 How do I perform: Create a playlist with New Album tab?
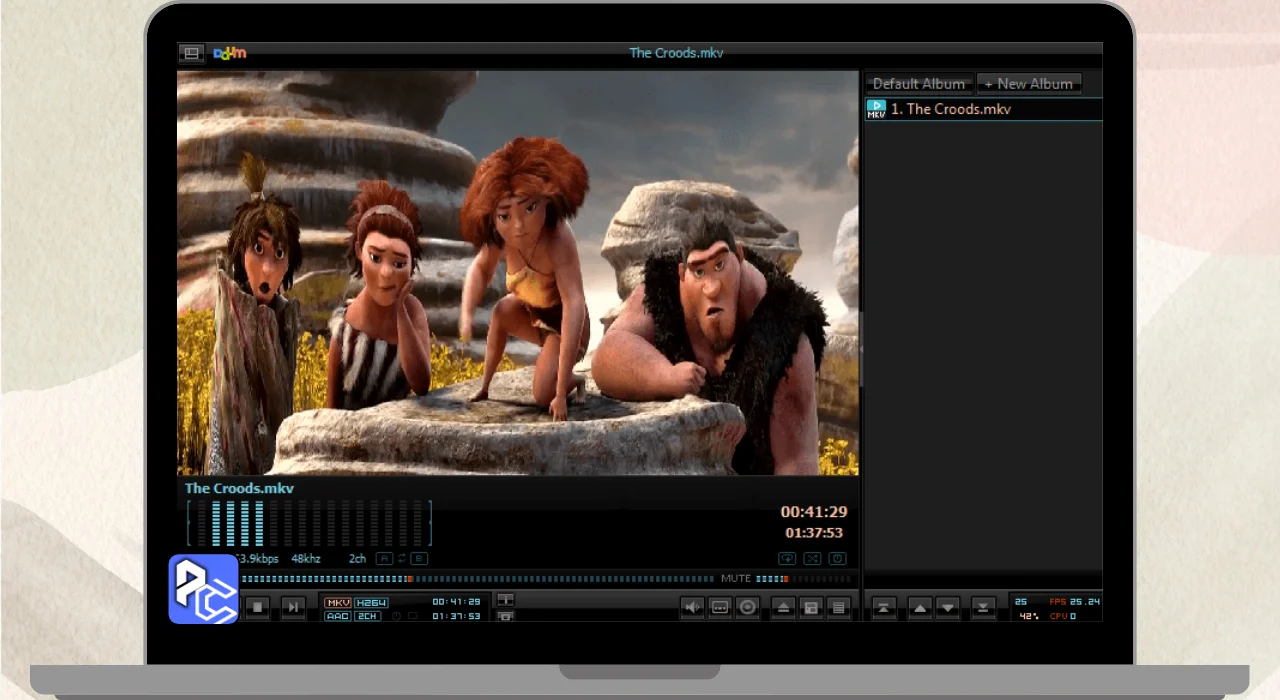click(x=1028, y=84)
